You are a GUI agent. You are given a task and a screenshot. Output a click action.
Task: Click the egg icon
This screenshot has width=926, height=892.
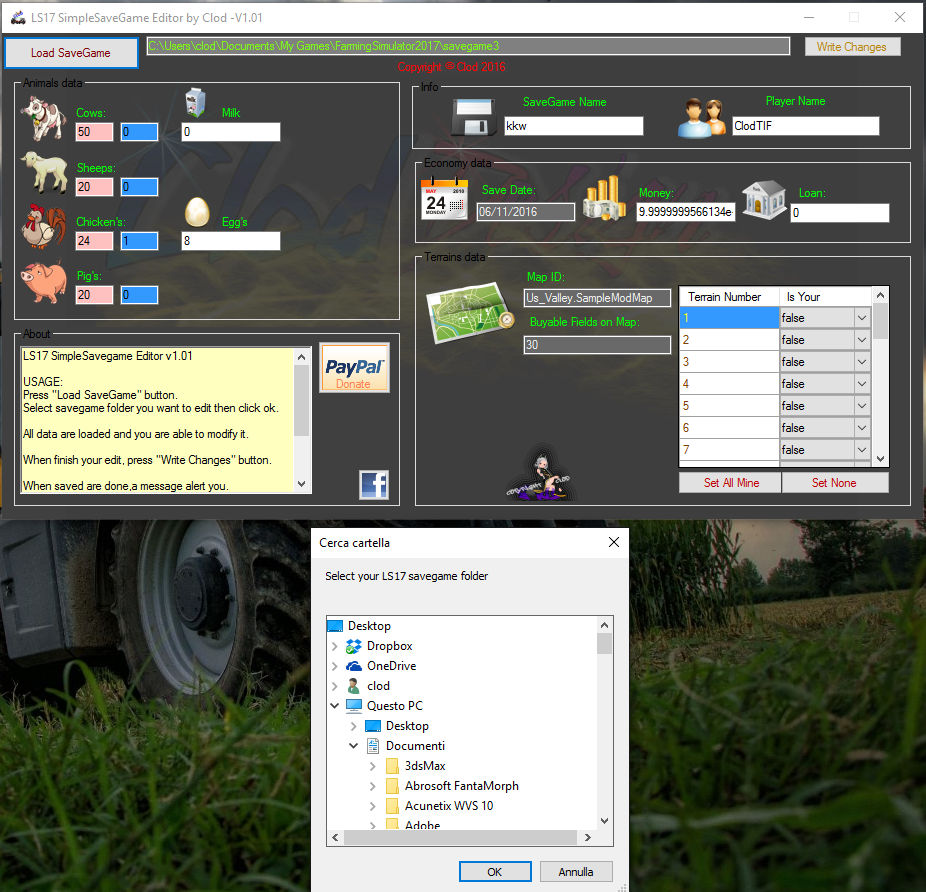197,212
